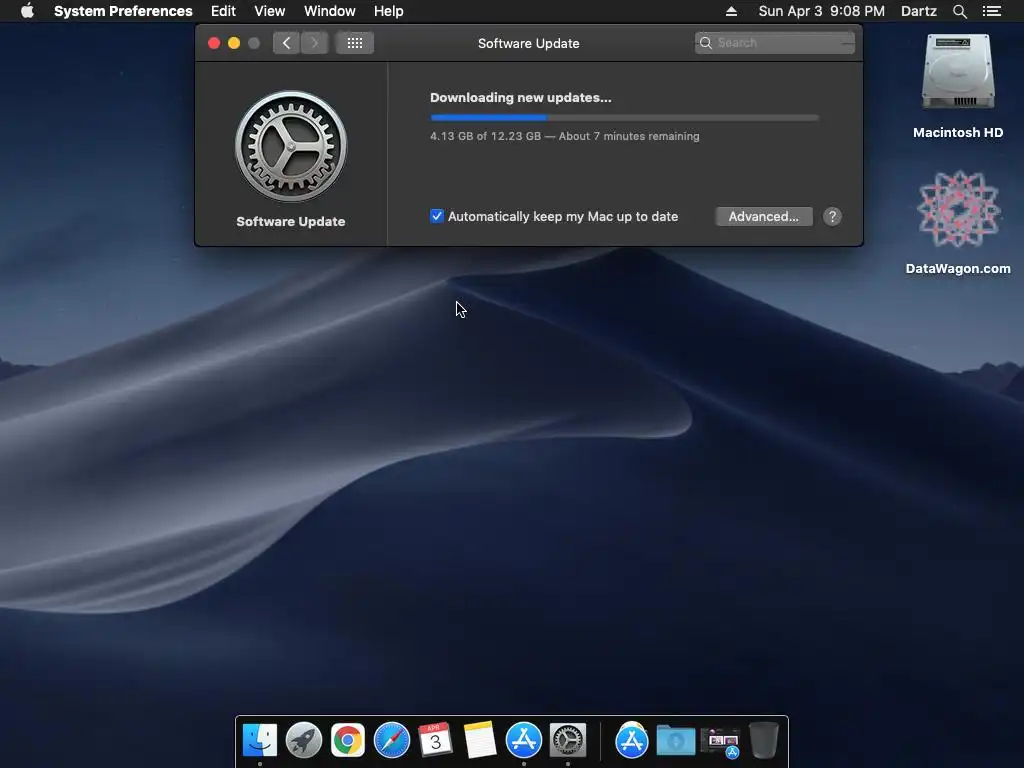Open help with the question mark button
Image resolution: width=1024 pixels, height=768 pixels.
pyautogui.click(x=832, y=217)
